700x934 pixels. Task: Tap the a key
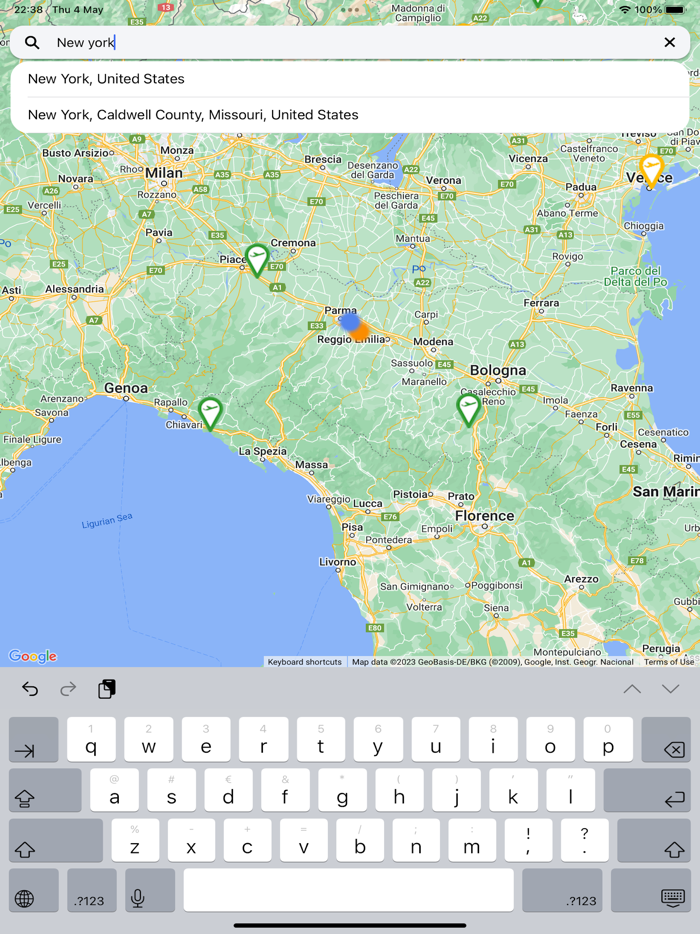tap(114, 790)
